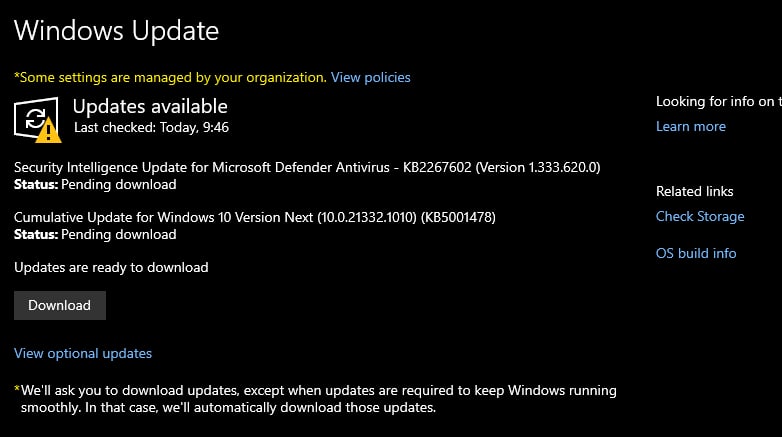Open the OS build info link
The width and height of the screenshot is (782, 437).
point(696,253)
